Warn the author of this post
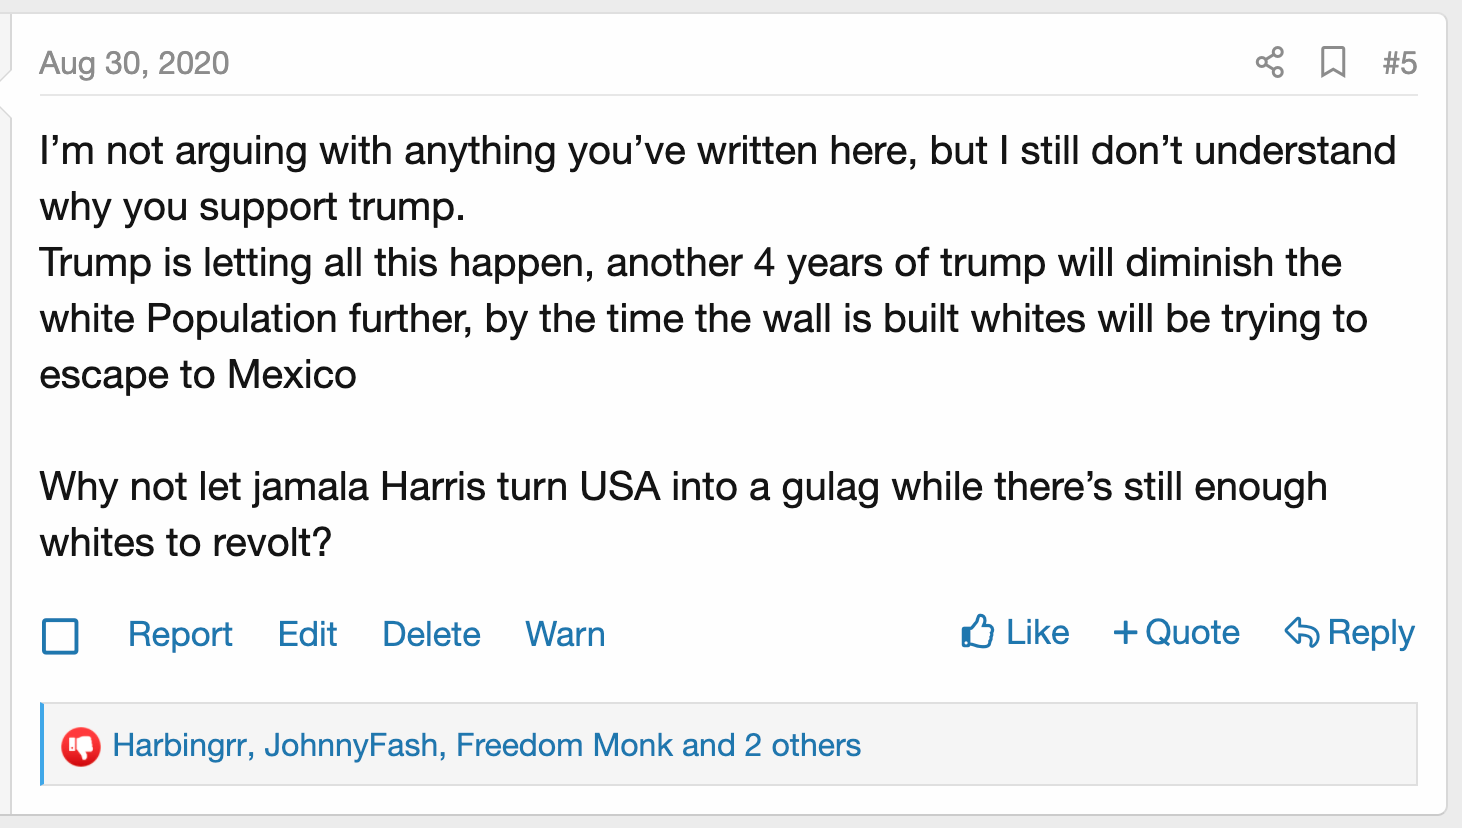 (x=565, y=635)
